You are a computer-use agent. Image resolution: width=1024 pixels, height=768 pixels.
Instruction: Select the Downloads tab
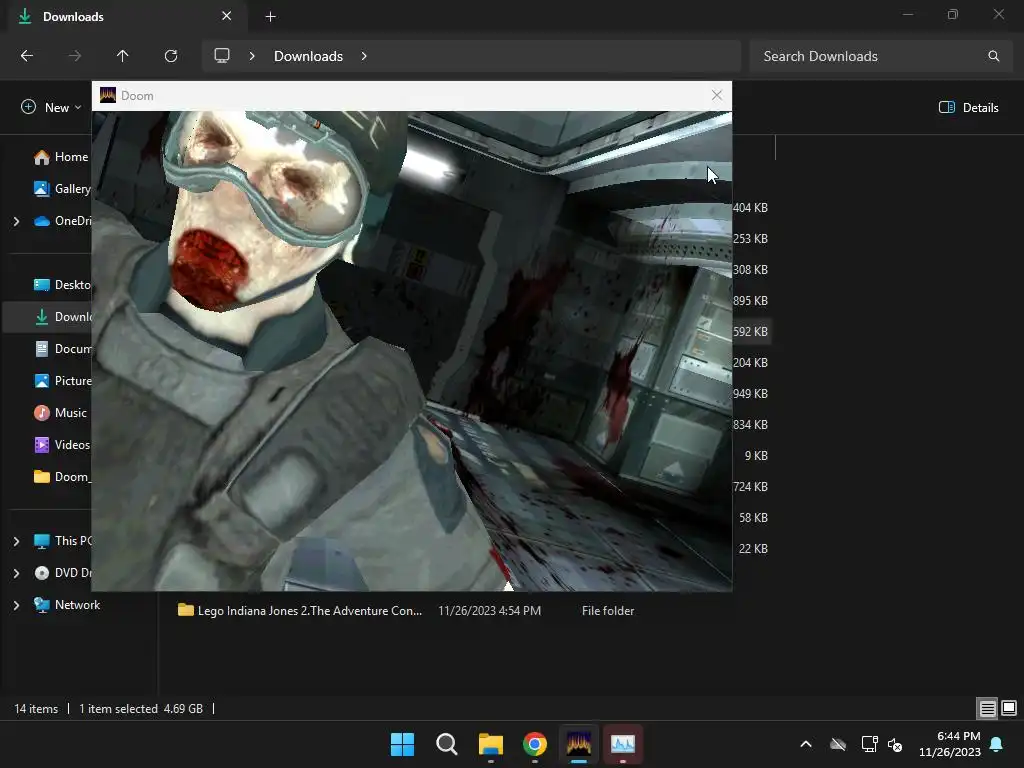(x=128, y=16)
